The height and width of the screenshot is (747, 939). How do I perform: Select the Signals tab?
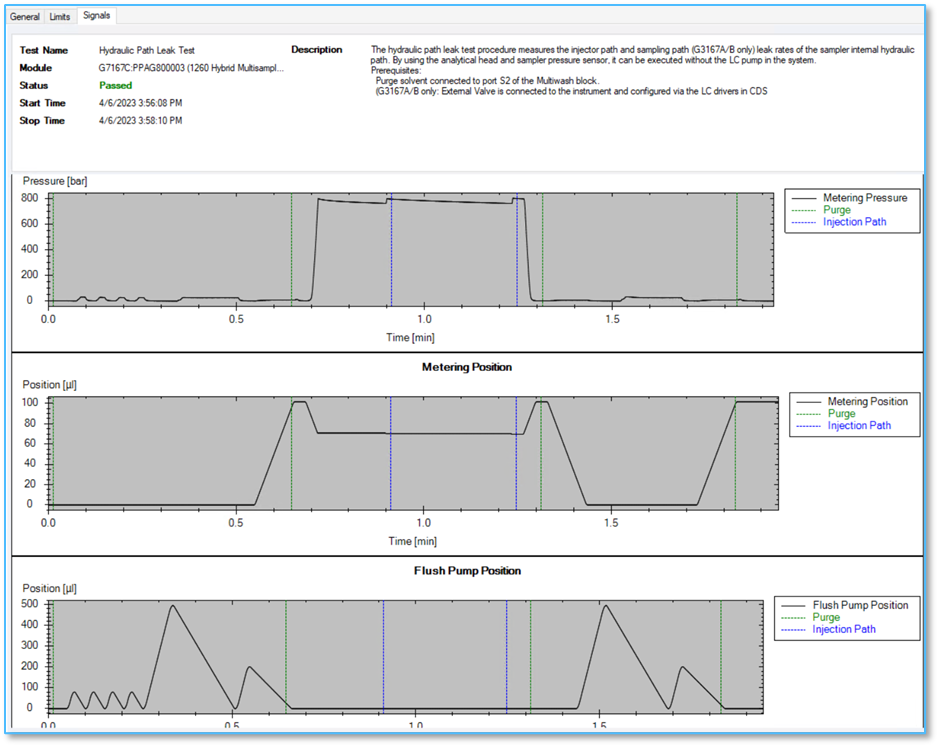click(96, 16)
